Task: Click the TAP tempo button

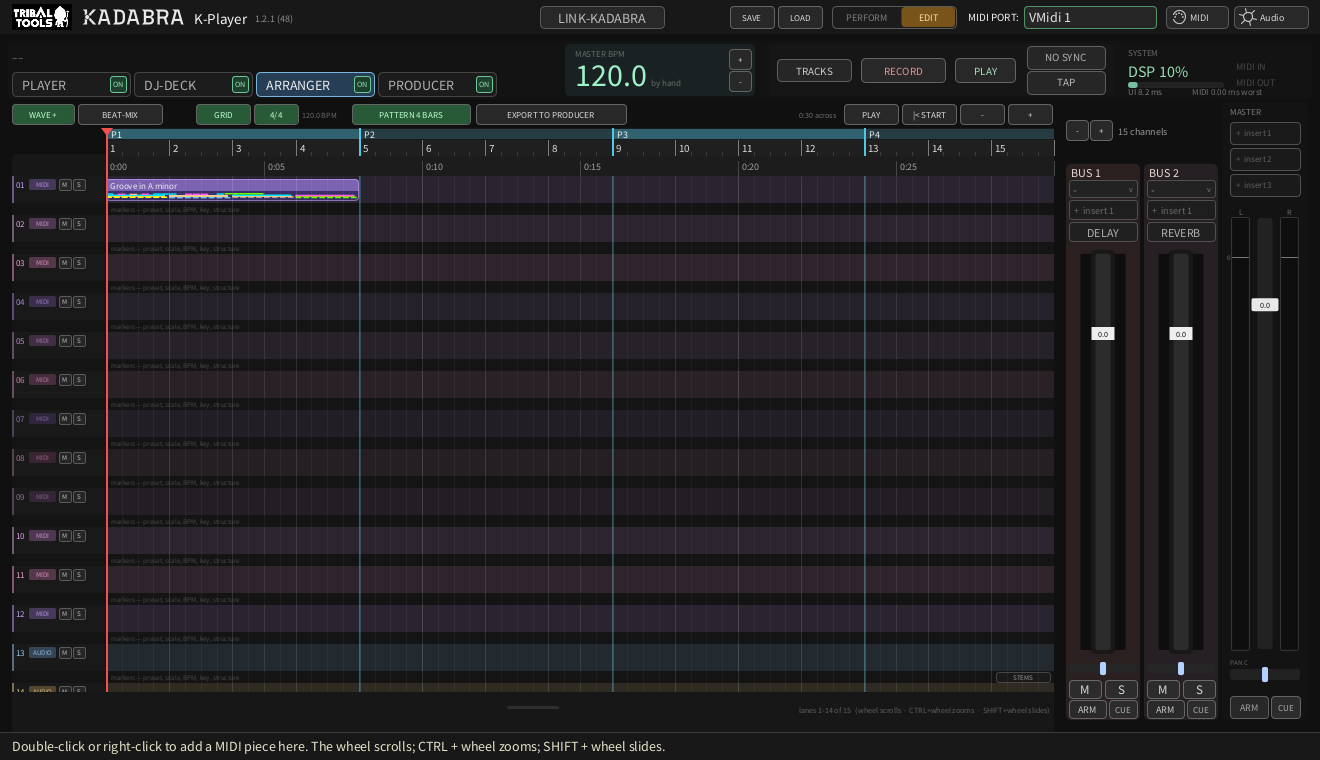Action: pos(1066,83)
